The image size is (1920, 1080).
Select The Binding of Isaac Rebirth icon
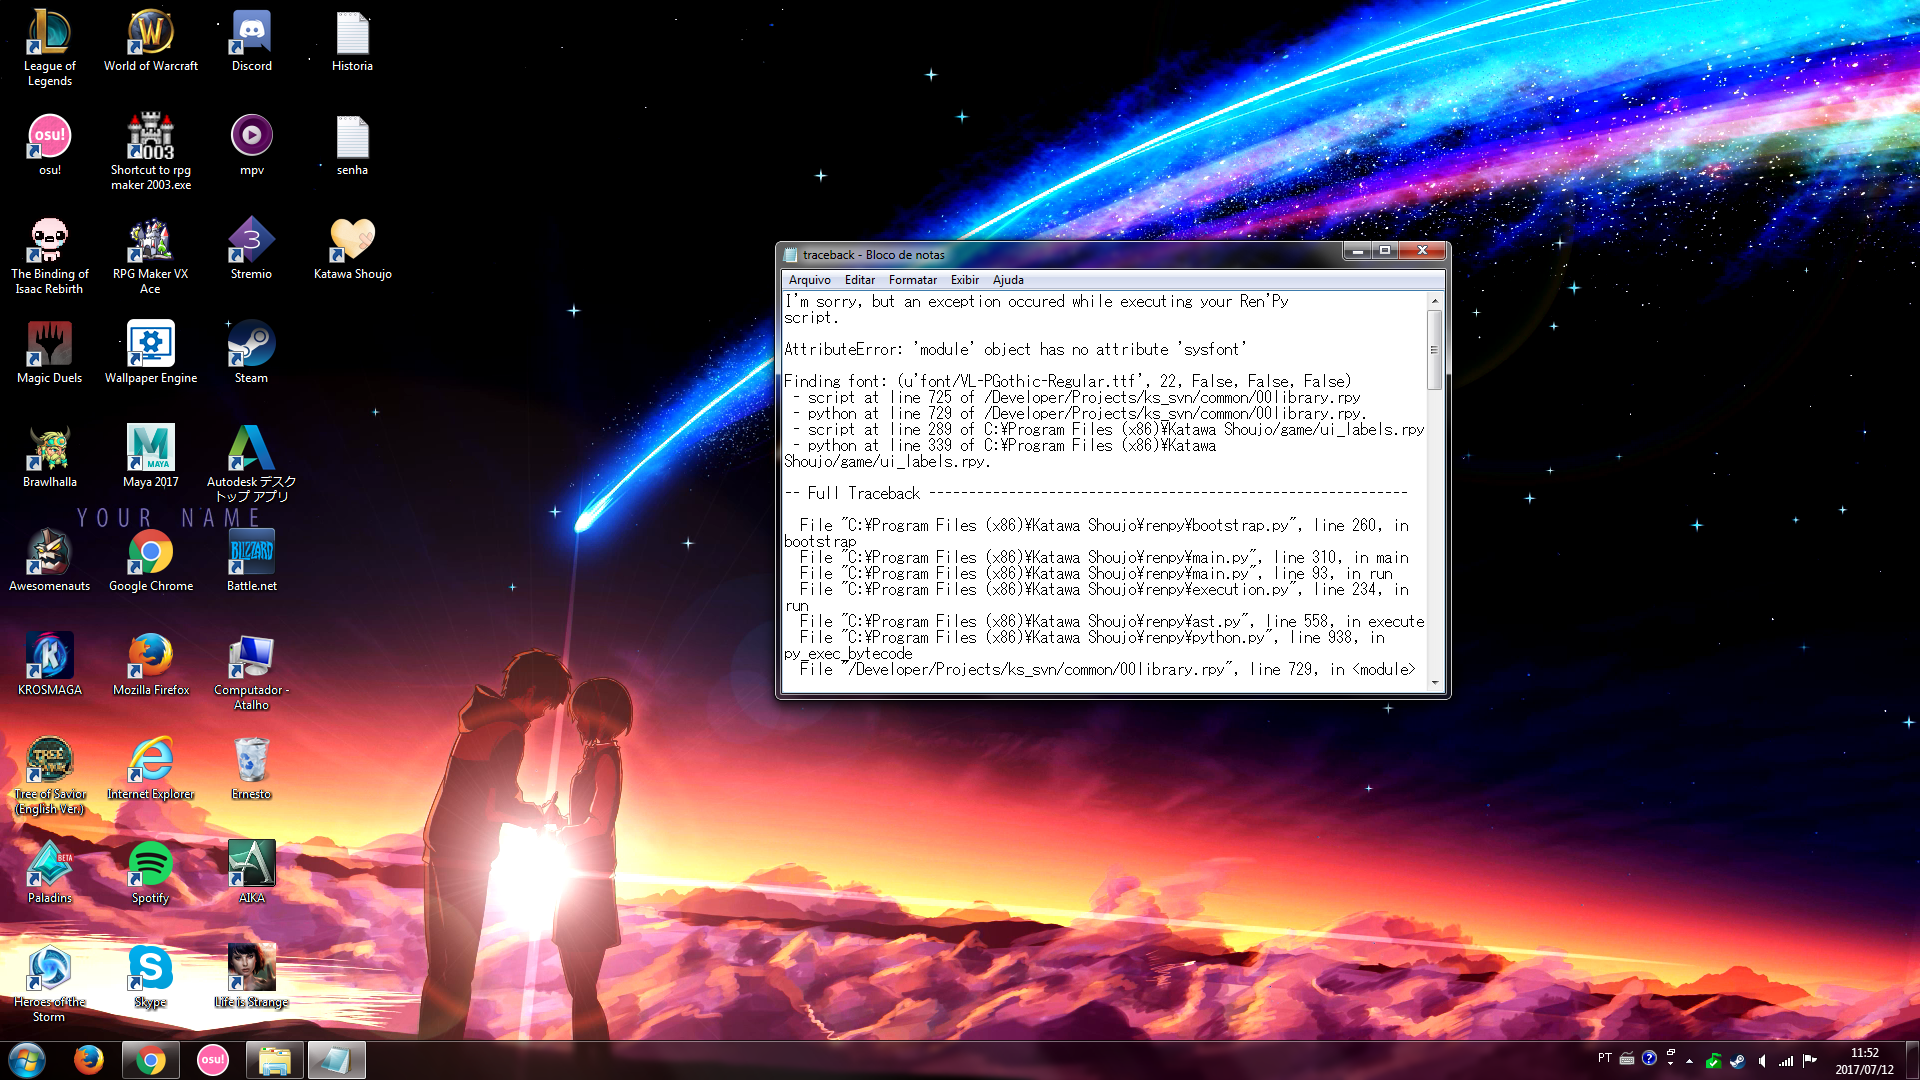49,255
